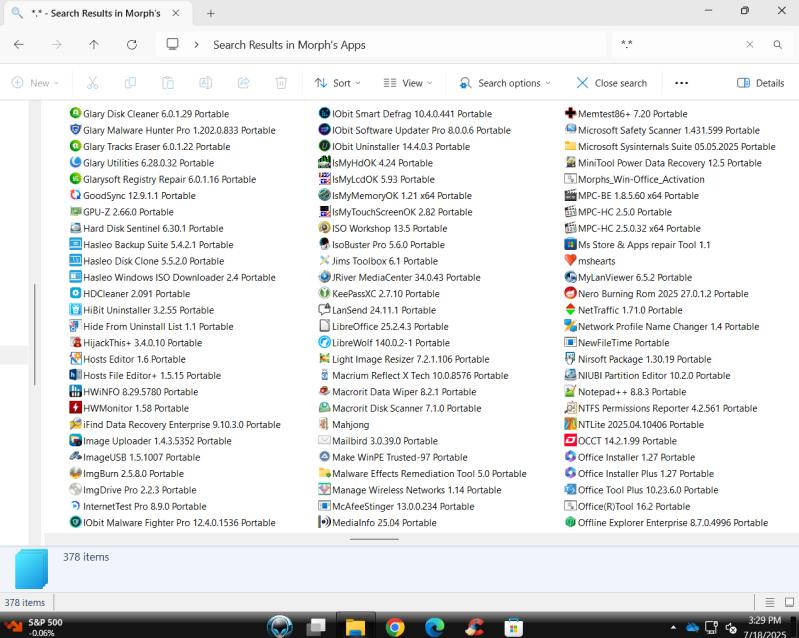Click the navigation pane vertical scrollbar
Viewport: 799px width, 638px height.
click(x=35, y=334)
